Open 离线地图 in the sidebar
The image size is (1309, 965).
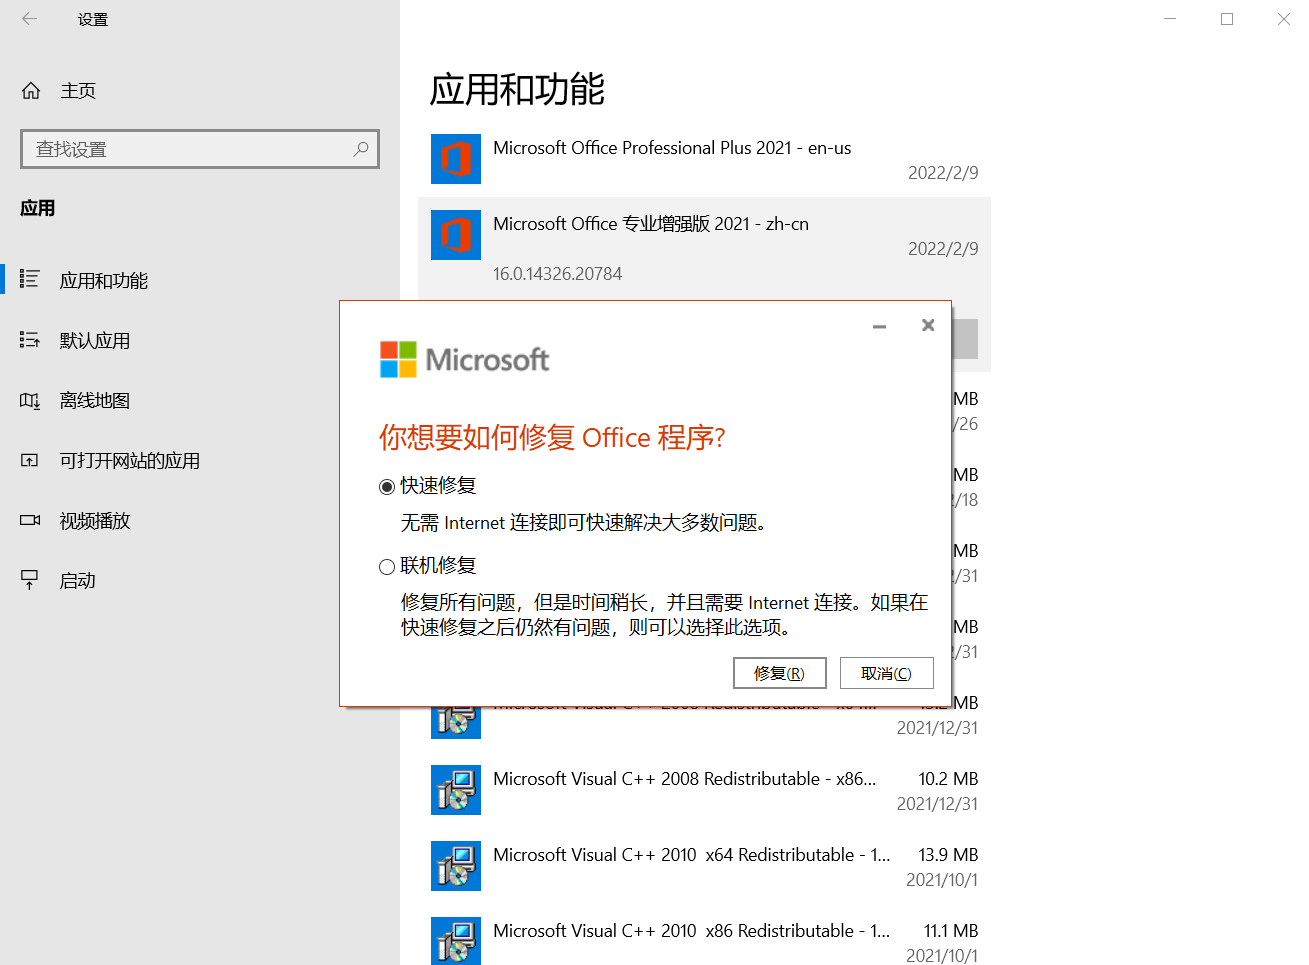pyautogui.click(x=200, y=401)
